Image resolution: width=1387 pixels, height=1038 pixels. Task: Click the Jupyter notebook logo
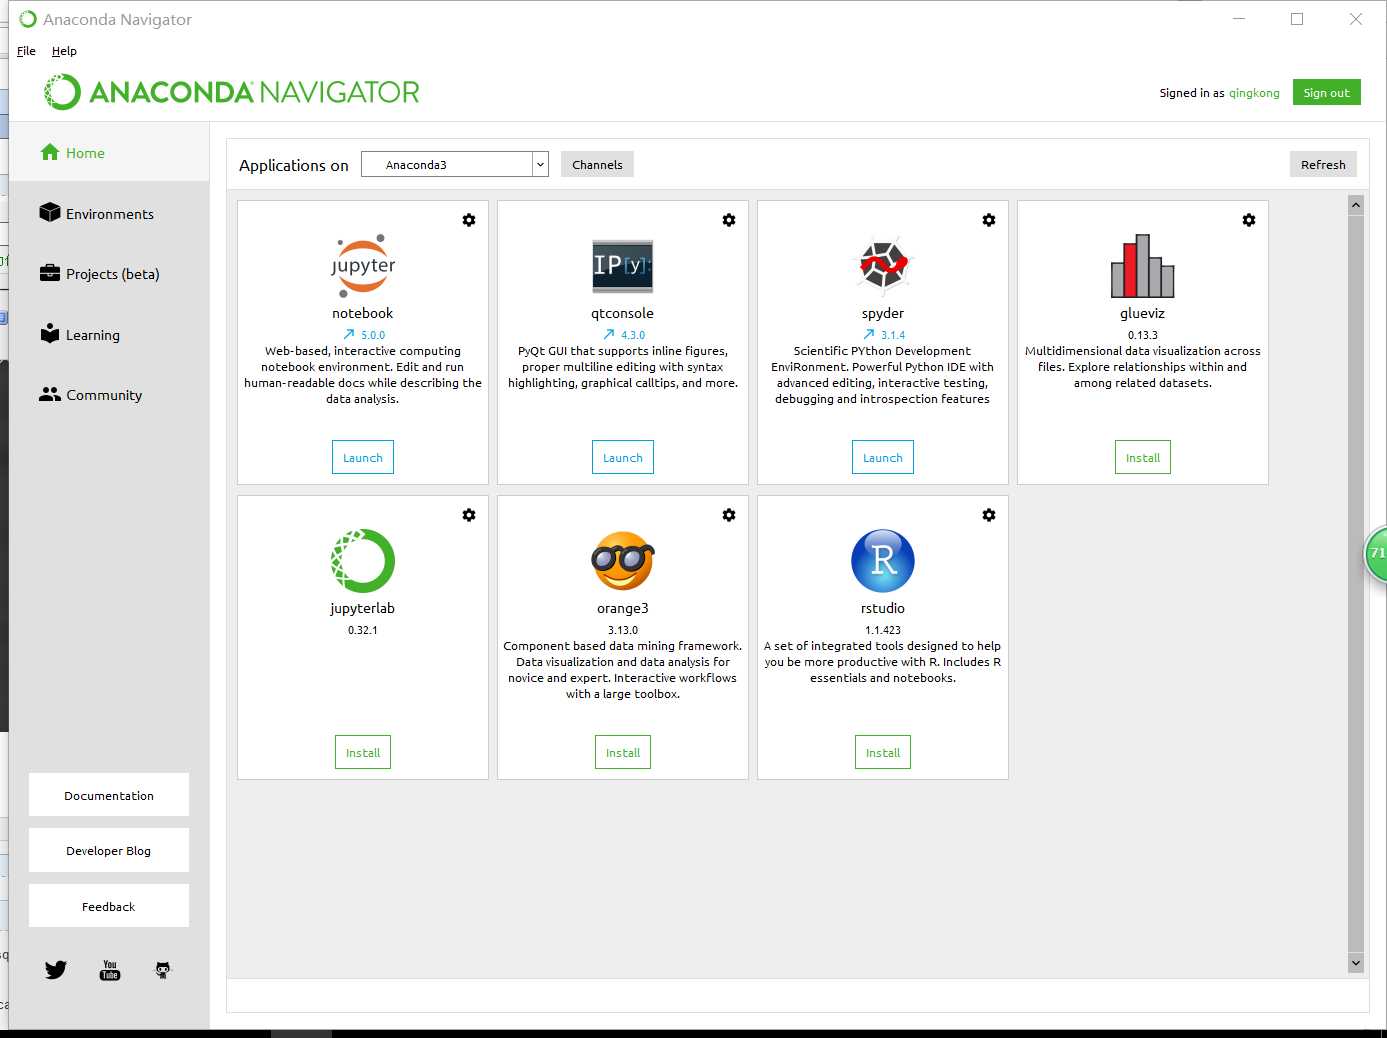pos(363,266)
